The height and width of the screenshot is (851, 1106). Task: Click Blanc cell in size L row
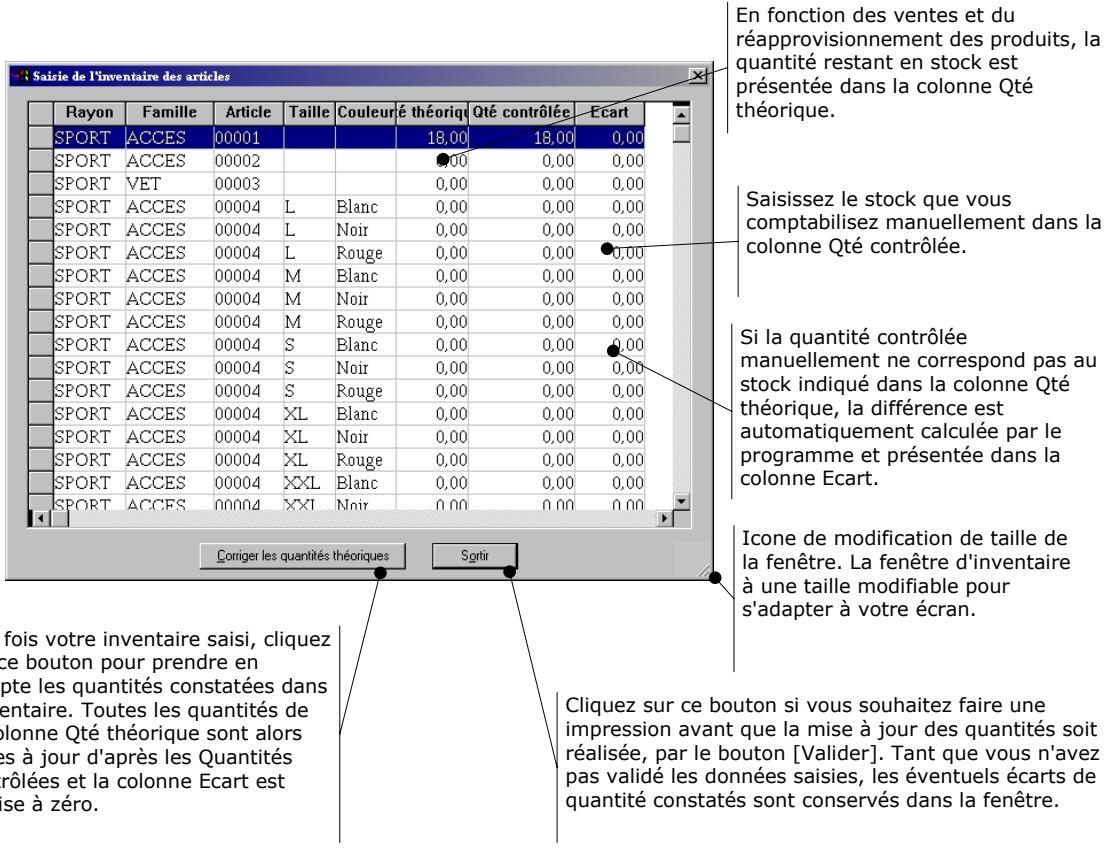pos(365,207)
